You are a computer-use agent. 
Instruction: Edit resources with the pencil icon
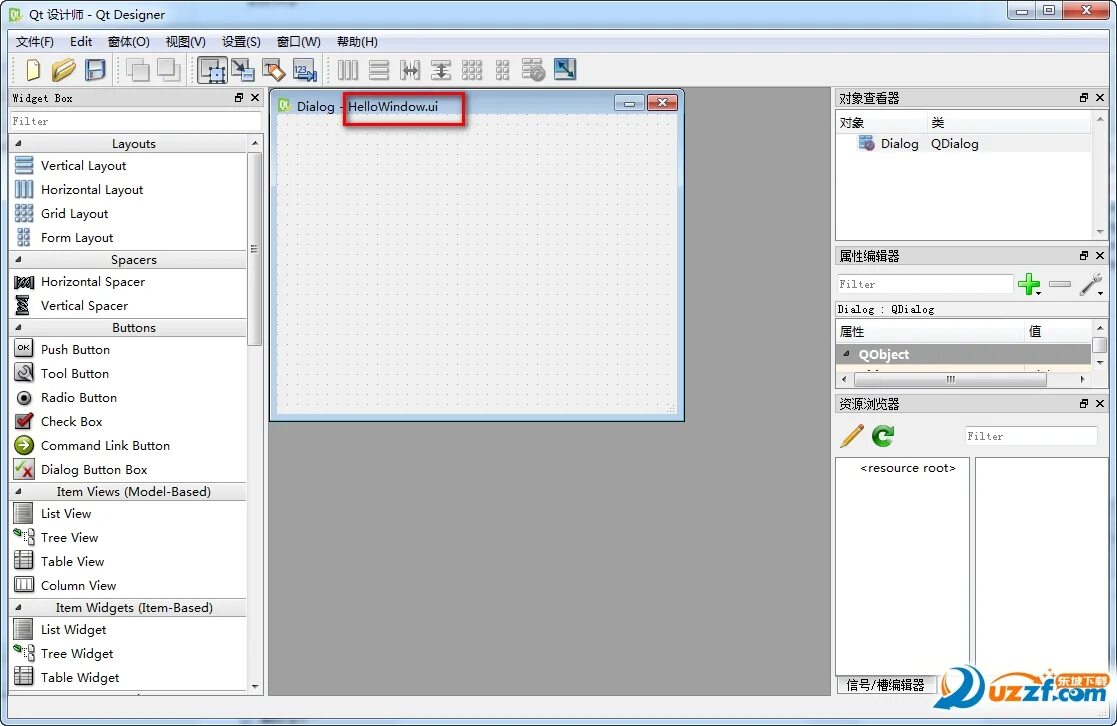[851, 435]
